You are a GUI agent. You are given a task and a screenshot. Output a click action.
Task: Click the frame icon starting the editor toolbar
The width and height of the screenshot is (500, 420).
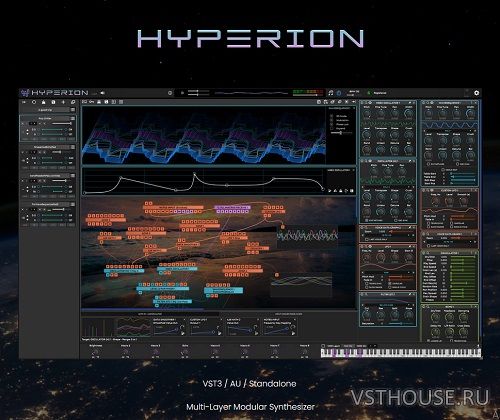85,102
